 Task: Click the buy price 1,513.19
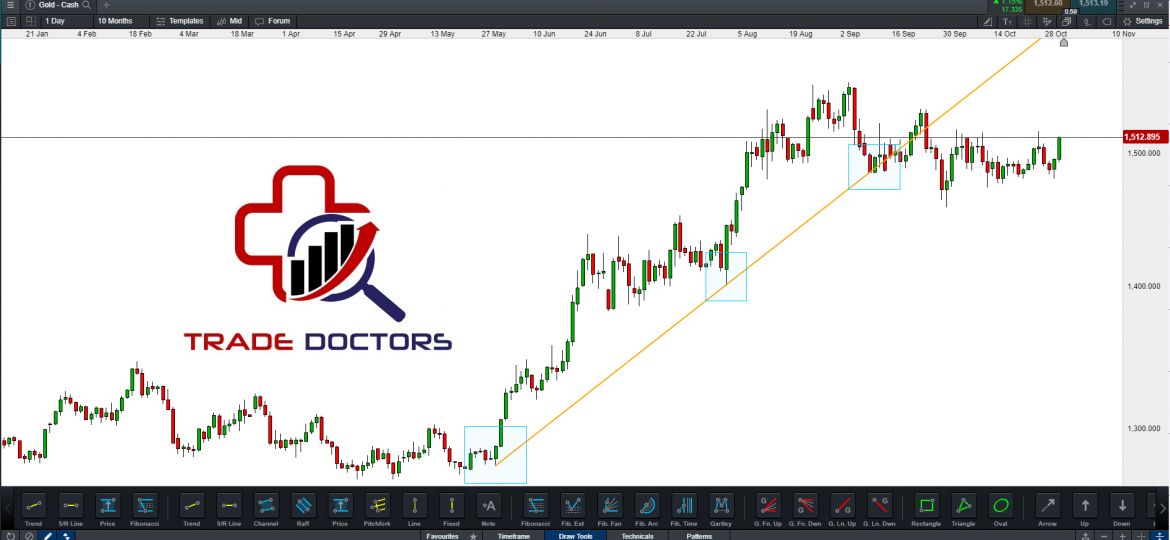tap(1093, 6)
